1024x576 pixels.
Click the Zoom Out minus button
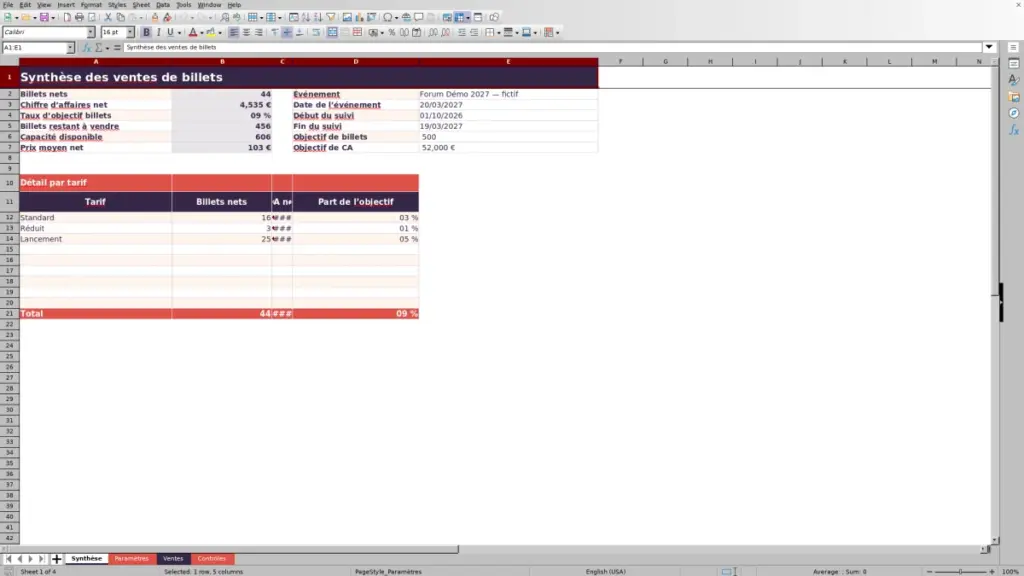[929, 572]
